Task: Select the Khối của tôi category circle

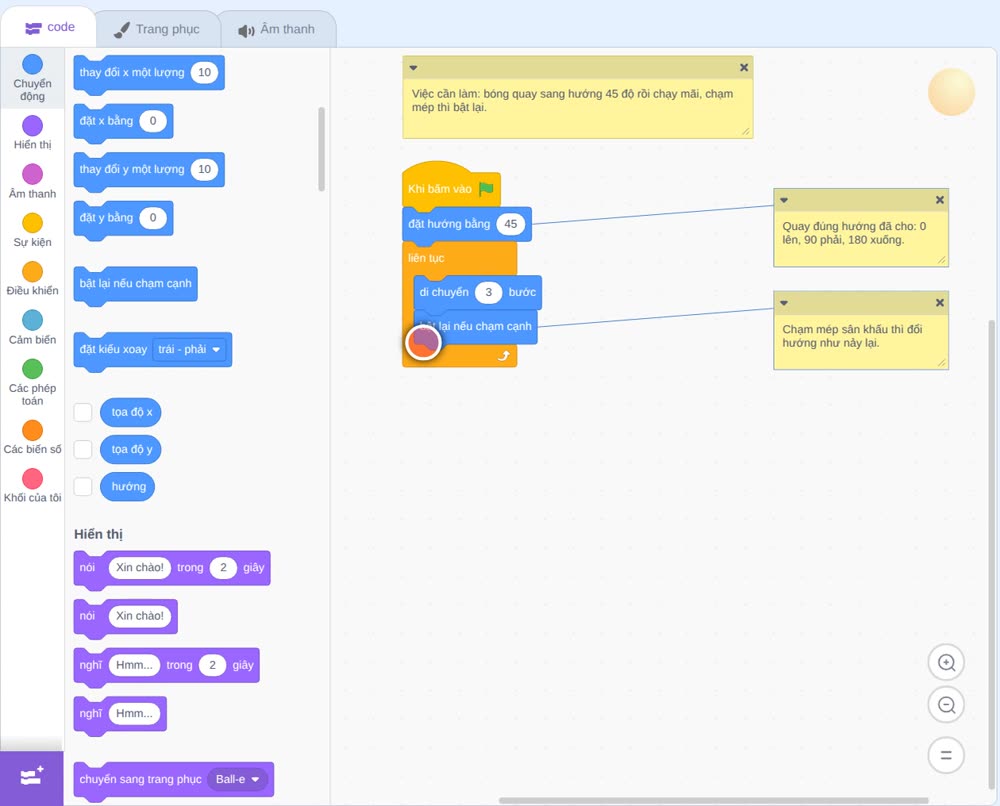Action: (33, 478)
